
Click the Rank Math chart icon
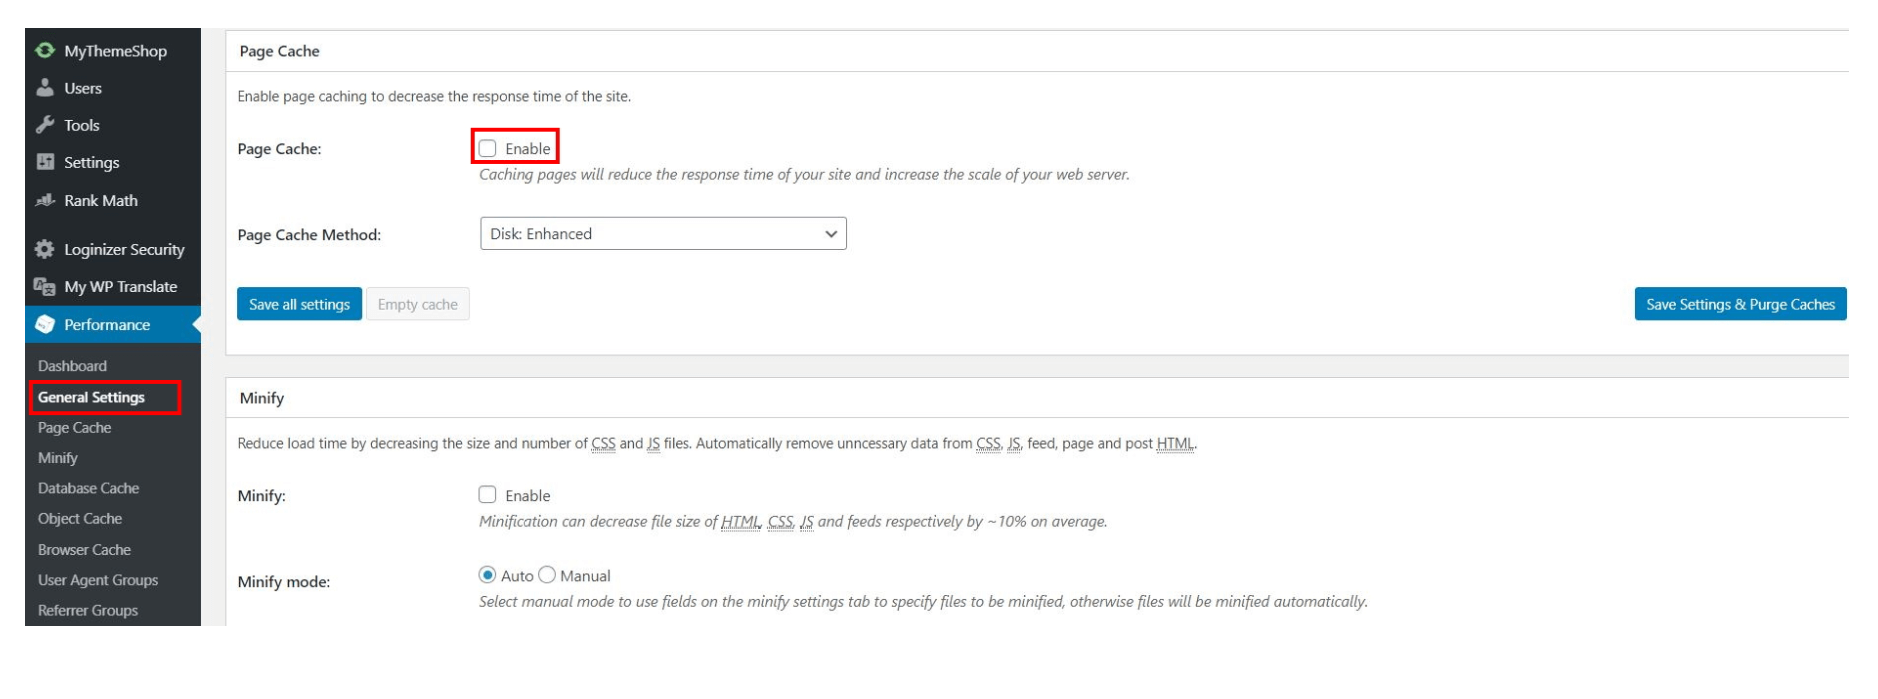[45, 200]
